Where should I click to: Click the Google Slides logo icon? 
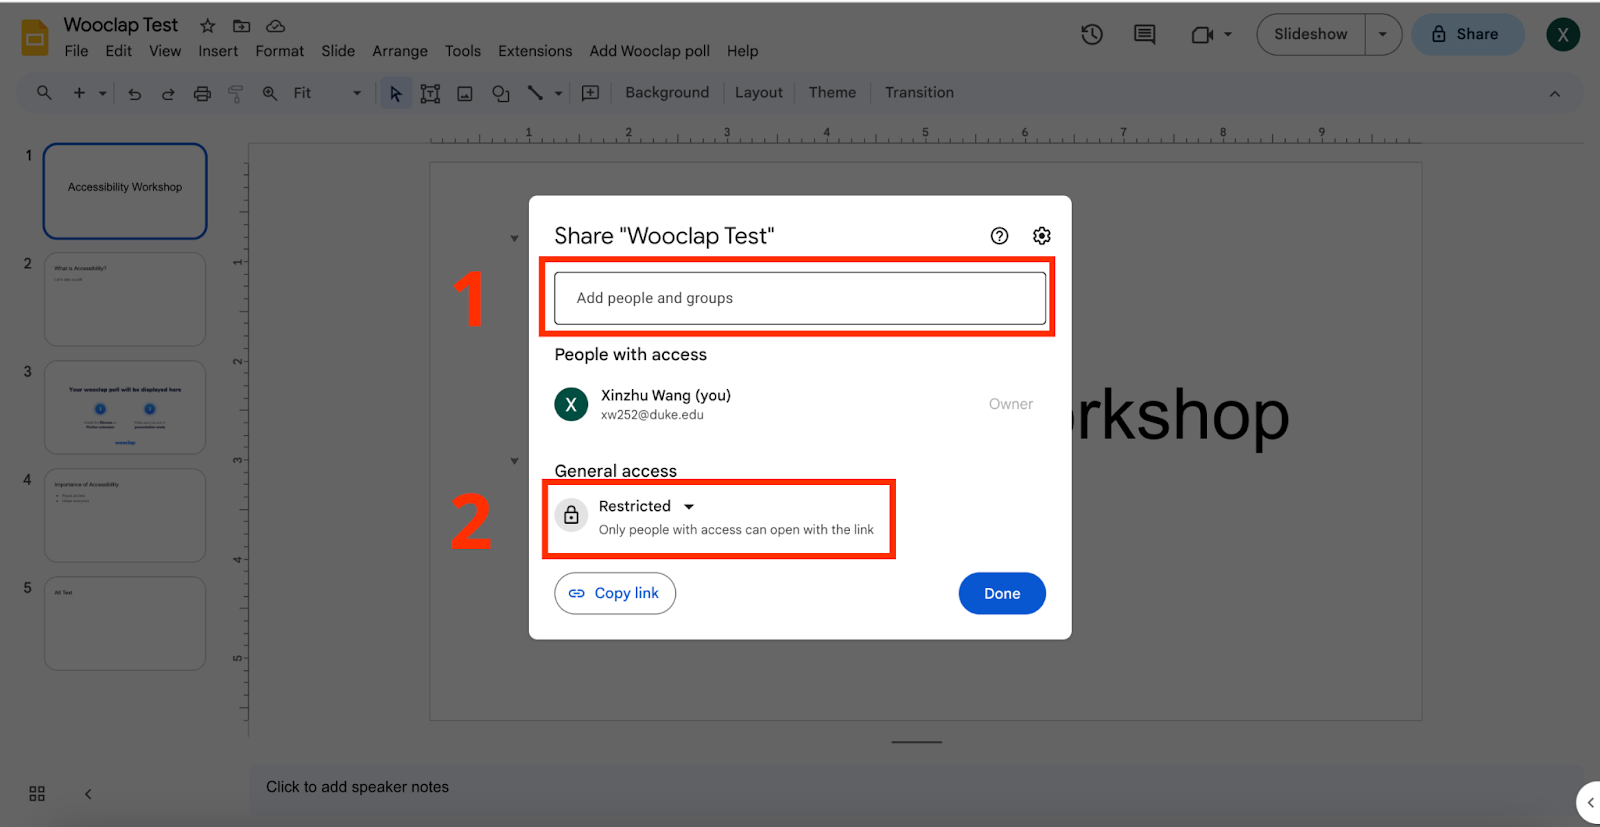pyautogui.click(x=35, y=37)
